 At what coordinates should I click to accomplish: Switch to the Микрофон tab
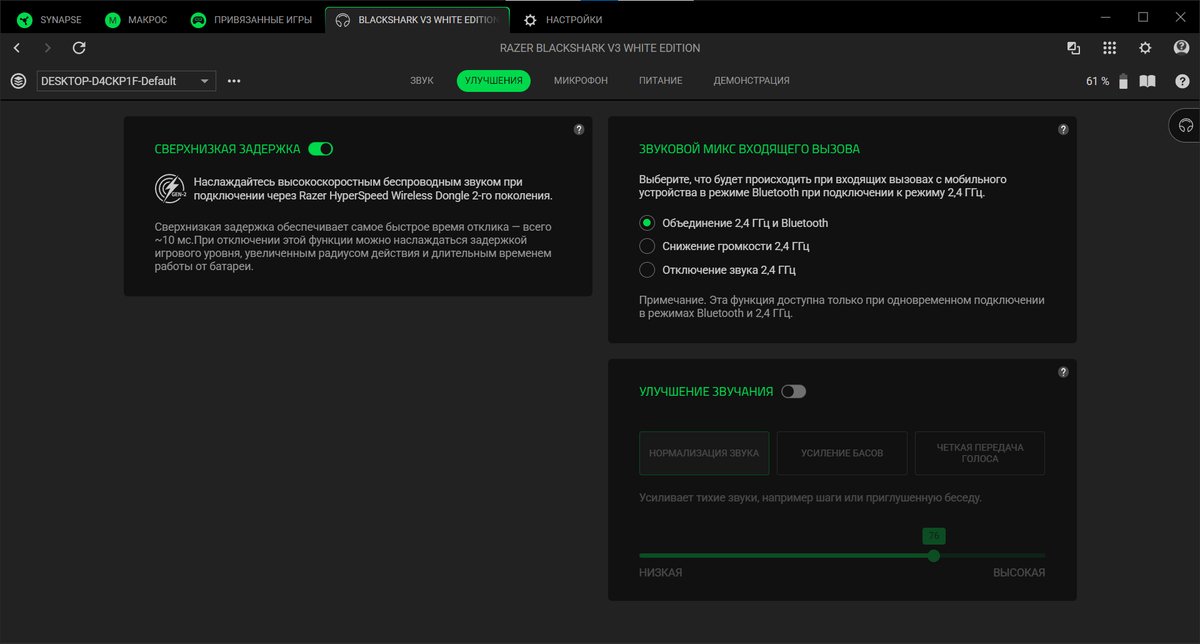581,81
